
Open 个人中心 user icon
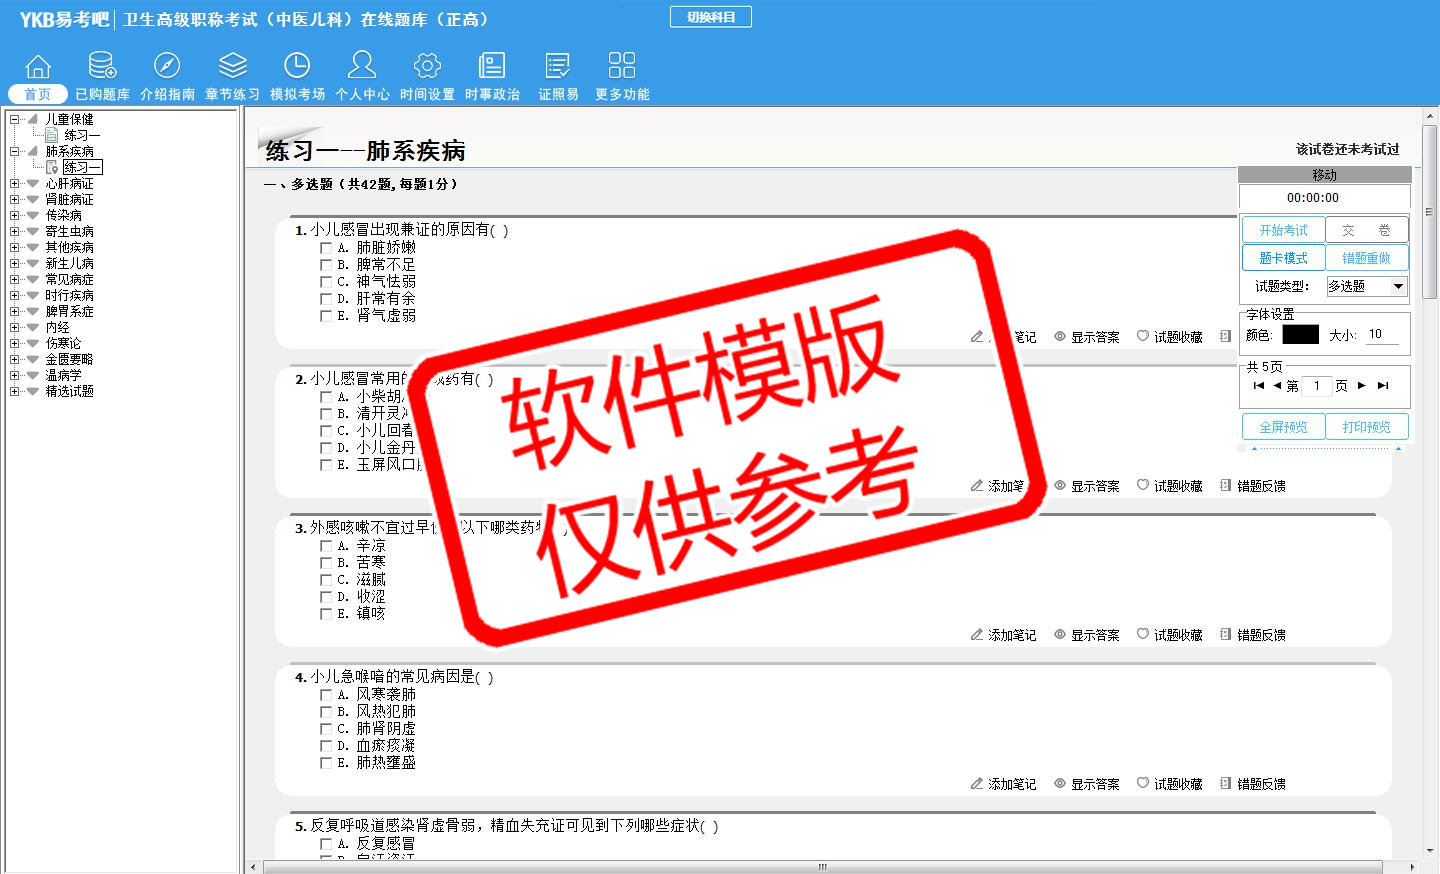click(x=362, y=67)
